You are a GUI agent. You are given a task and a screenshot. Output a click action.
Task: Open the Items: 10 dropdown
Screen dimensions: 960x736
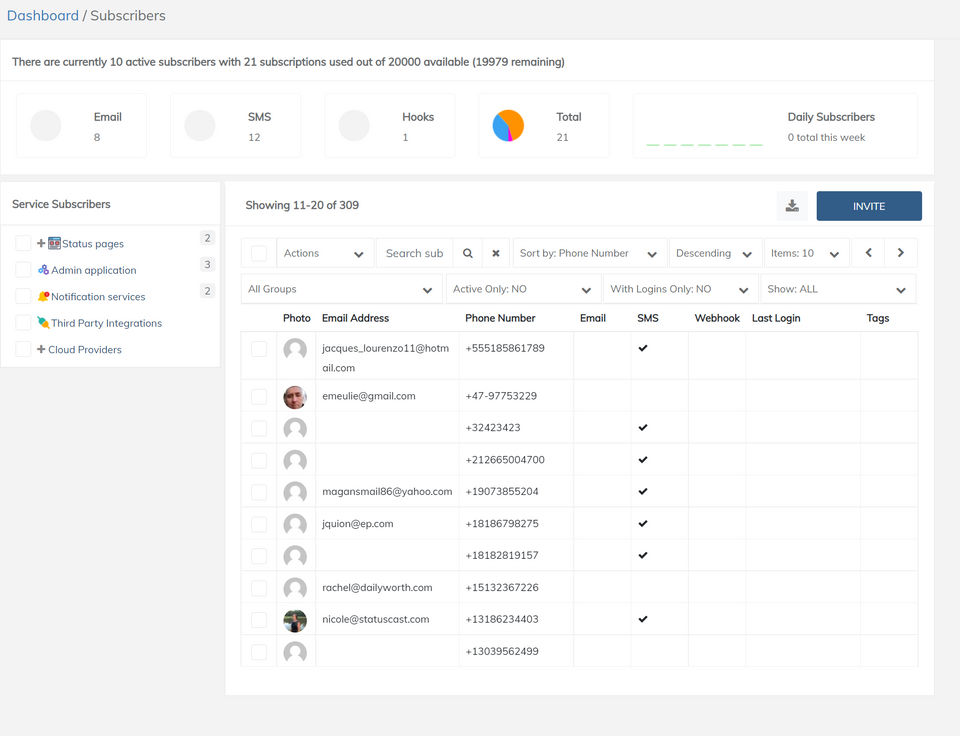click(x=806, y=253)
